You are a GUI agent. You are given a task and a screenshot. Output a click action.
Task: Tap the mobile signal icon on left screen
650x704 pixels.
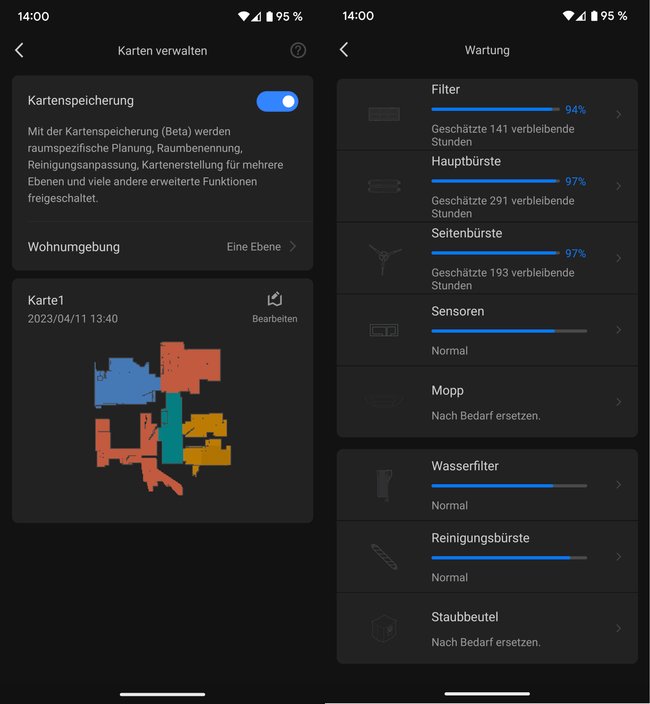pyautogui.click(x=256, y=17)
